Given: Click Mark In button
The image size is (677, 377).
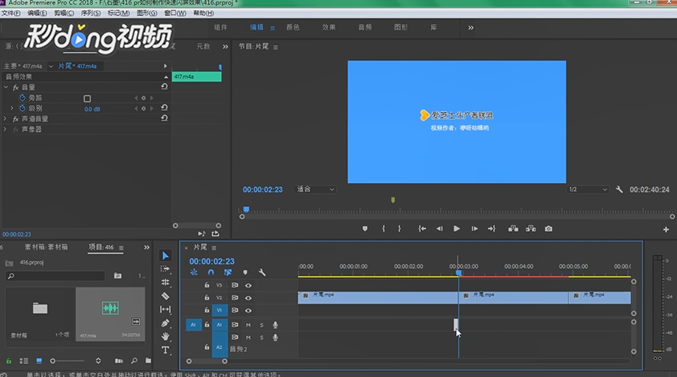Looking at the screenshot, I should click(383, 228).
